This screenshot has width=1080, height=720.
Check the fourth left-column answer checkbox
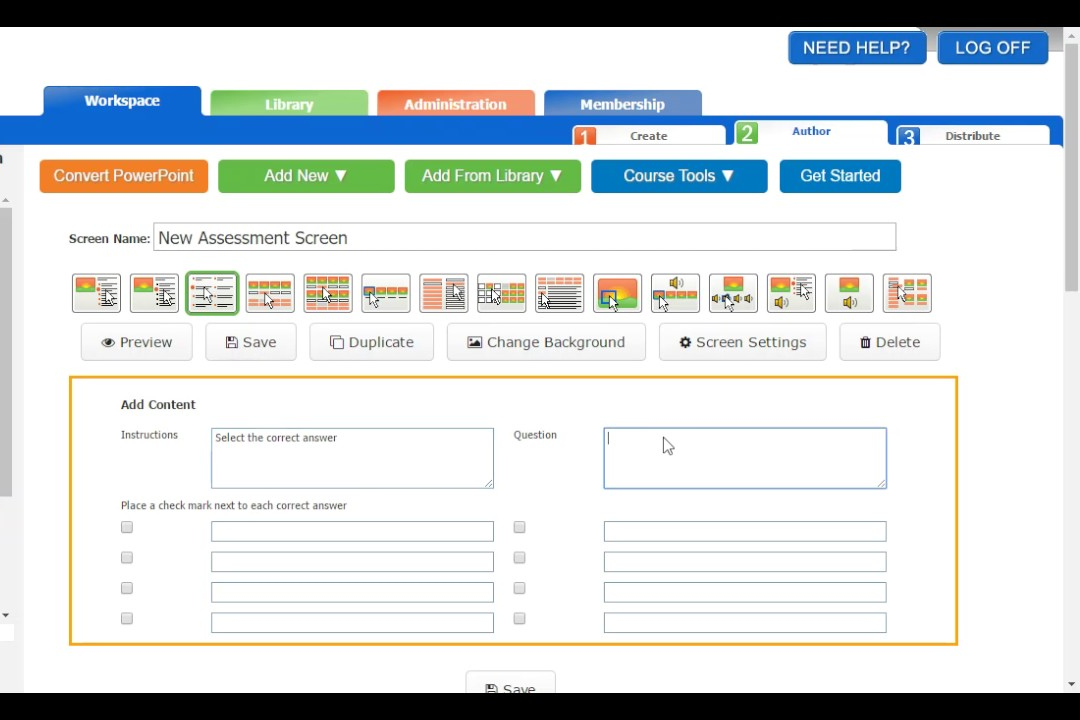(126, 618)
